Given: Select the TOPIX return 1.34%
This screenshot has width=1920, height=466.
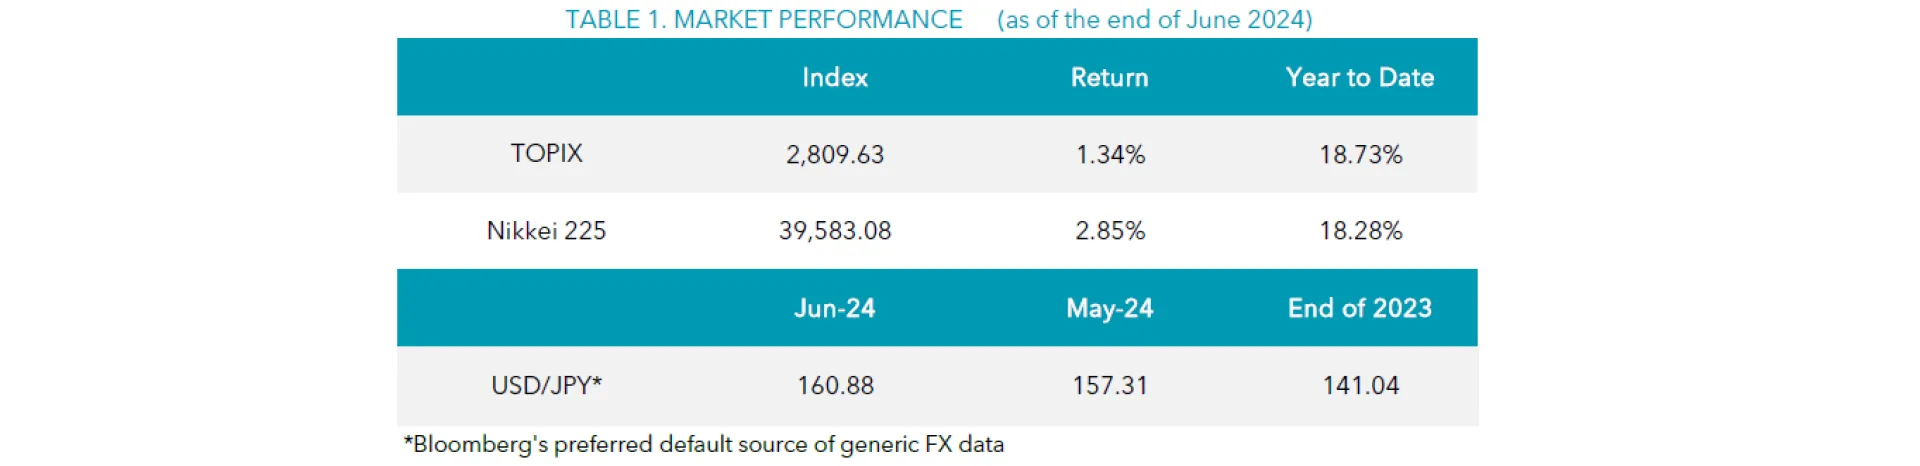Looking at the screenshot, I should [x=1110, y=155].
